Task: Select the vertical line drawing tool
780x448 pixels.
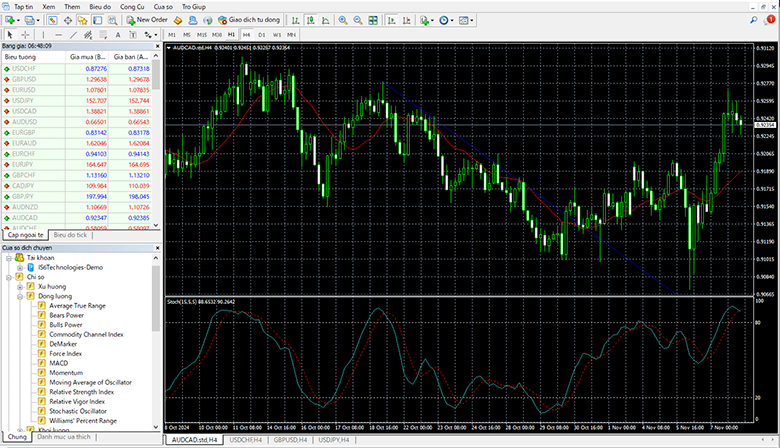Action: pos(43,35)
